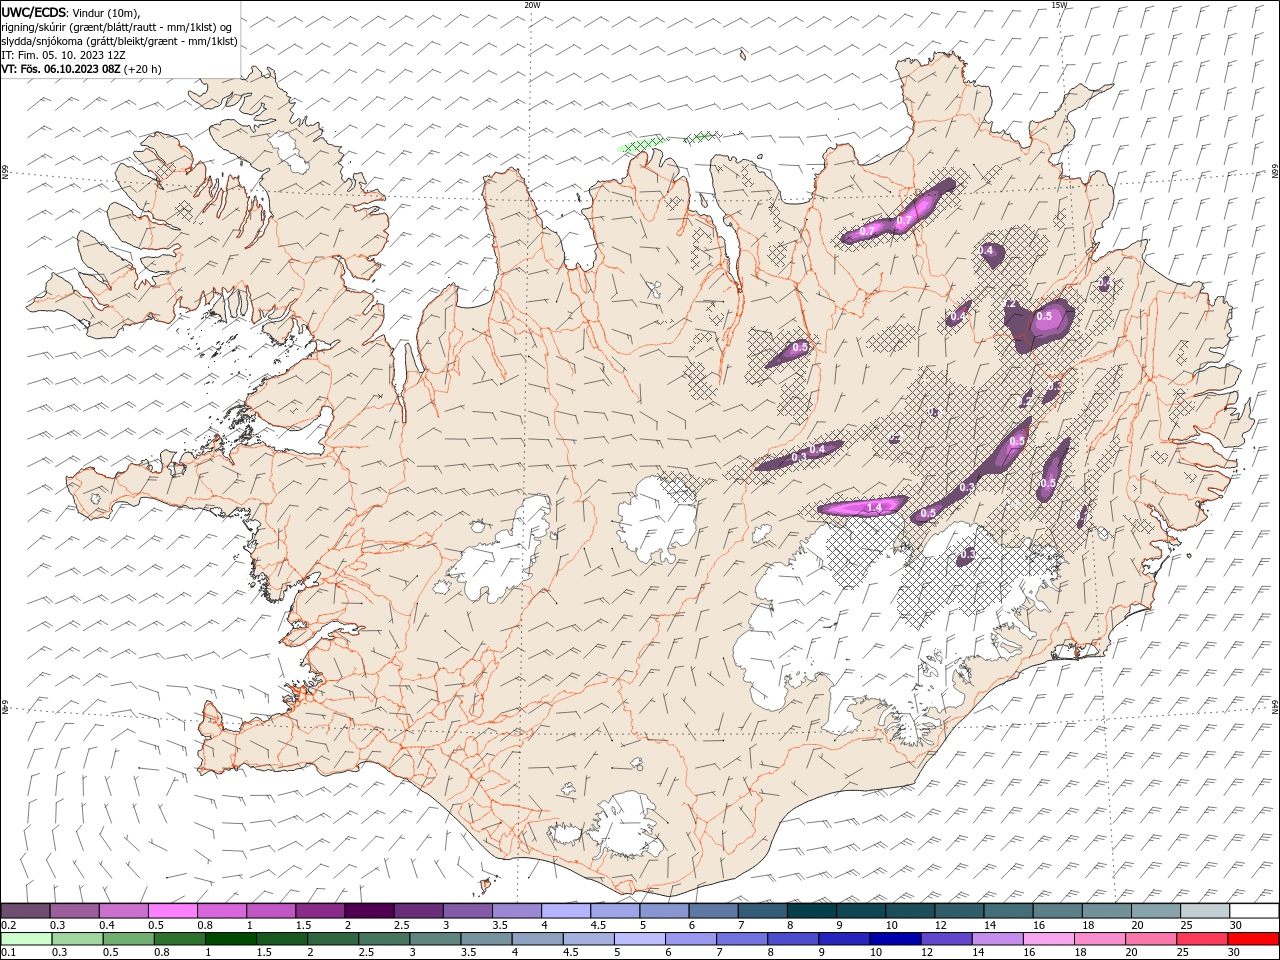Click the 25 swatch in bottom legend row
The width and height of the screenshot is (1280, 960).
tap(1202, 939)
